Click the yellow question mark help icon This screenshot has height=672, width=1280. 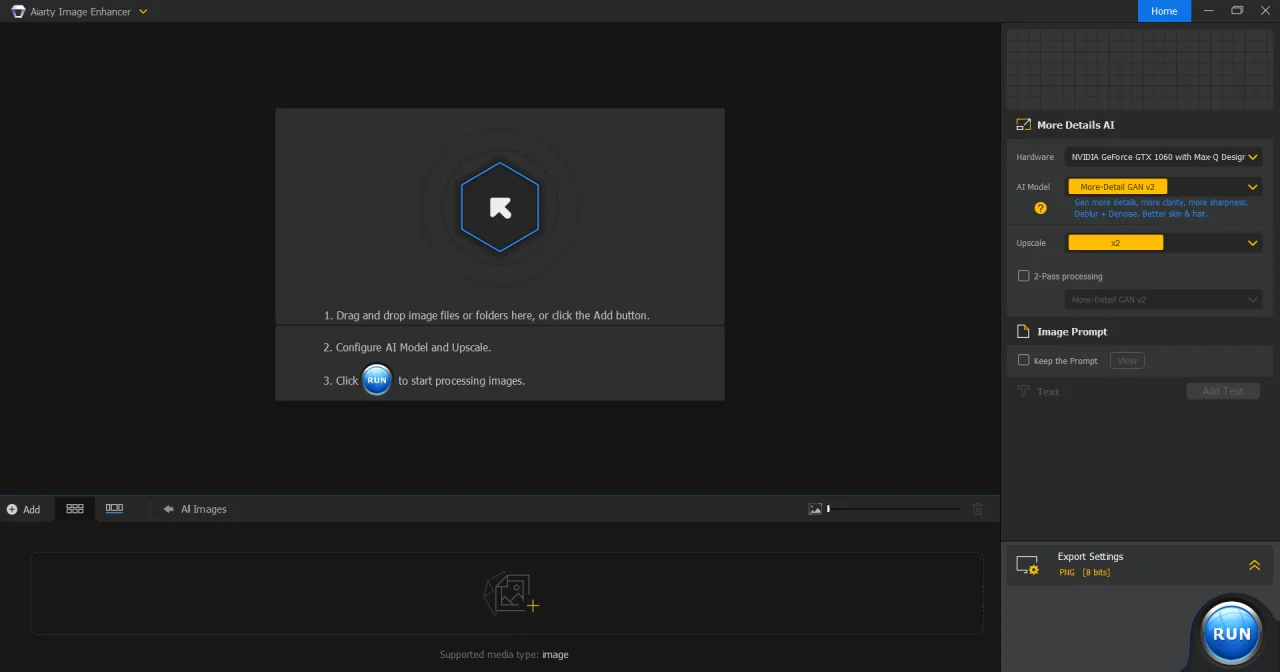pos(1040,208)
